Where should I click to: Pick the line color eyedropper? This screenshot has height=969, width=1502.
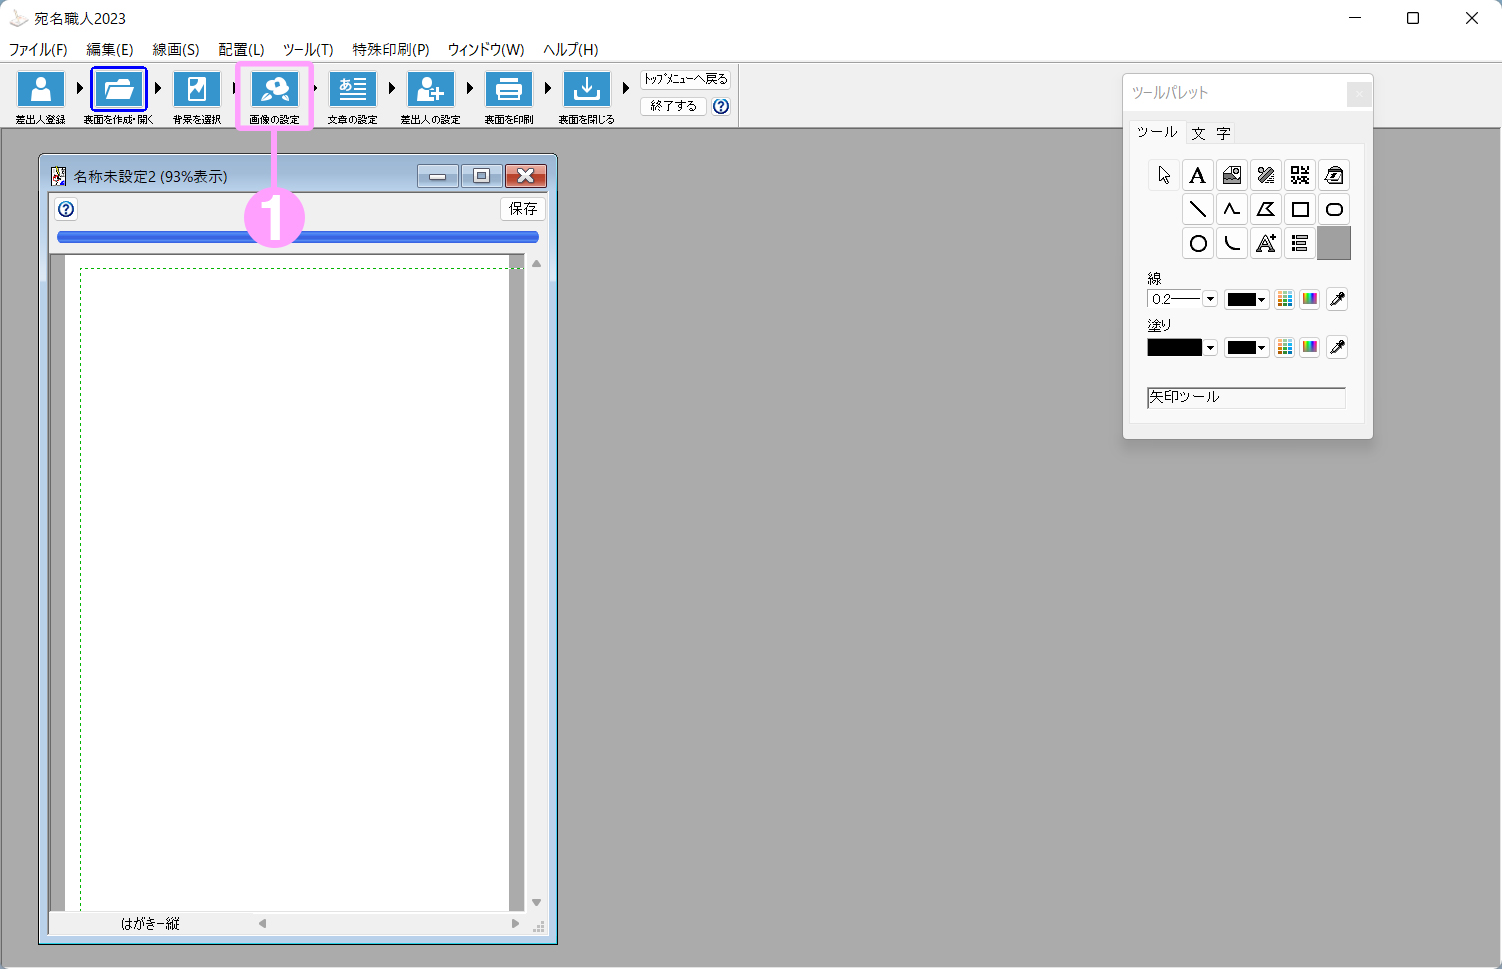pyautogui.click(x=1337, y=299)
